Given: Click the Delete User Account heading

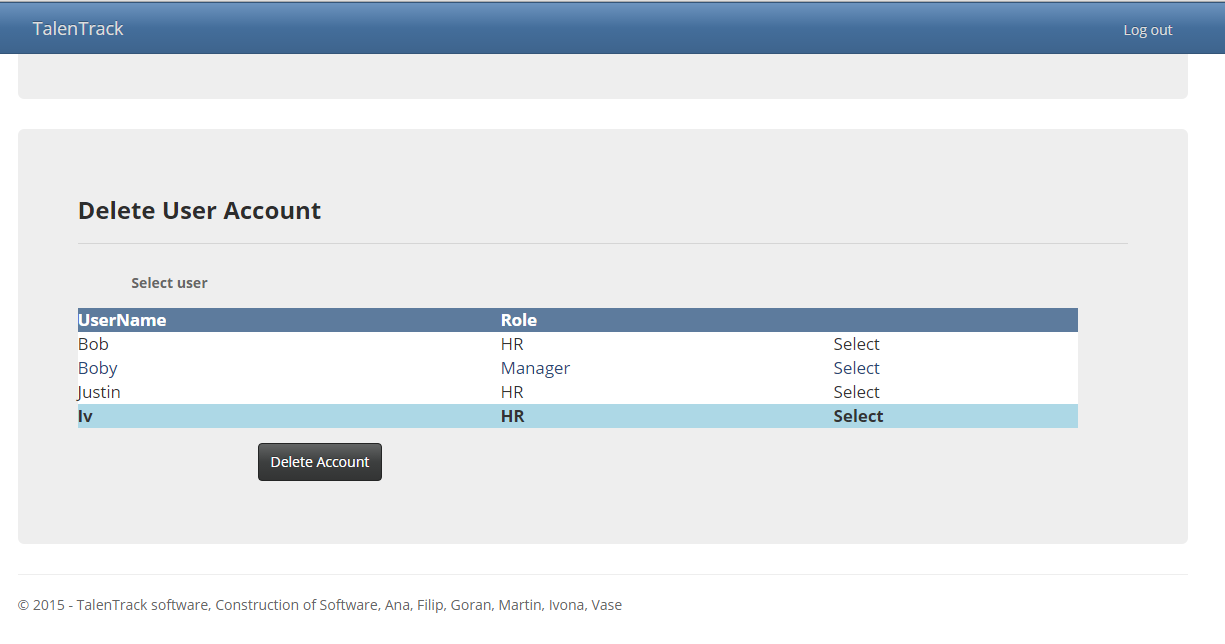Looking at the screenshot, I should [x=199, y=211].
